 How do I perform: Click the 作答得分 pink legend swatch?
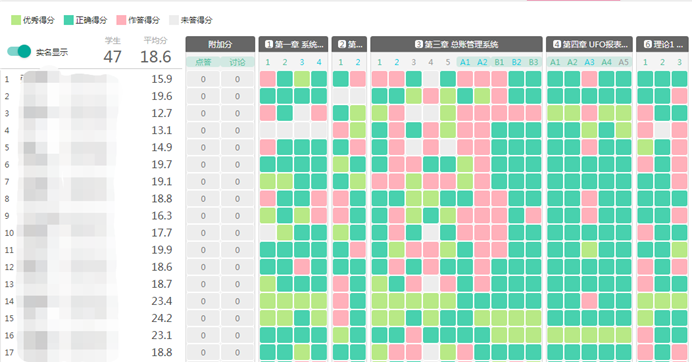121,20
